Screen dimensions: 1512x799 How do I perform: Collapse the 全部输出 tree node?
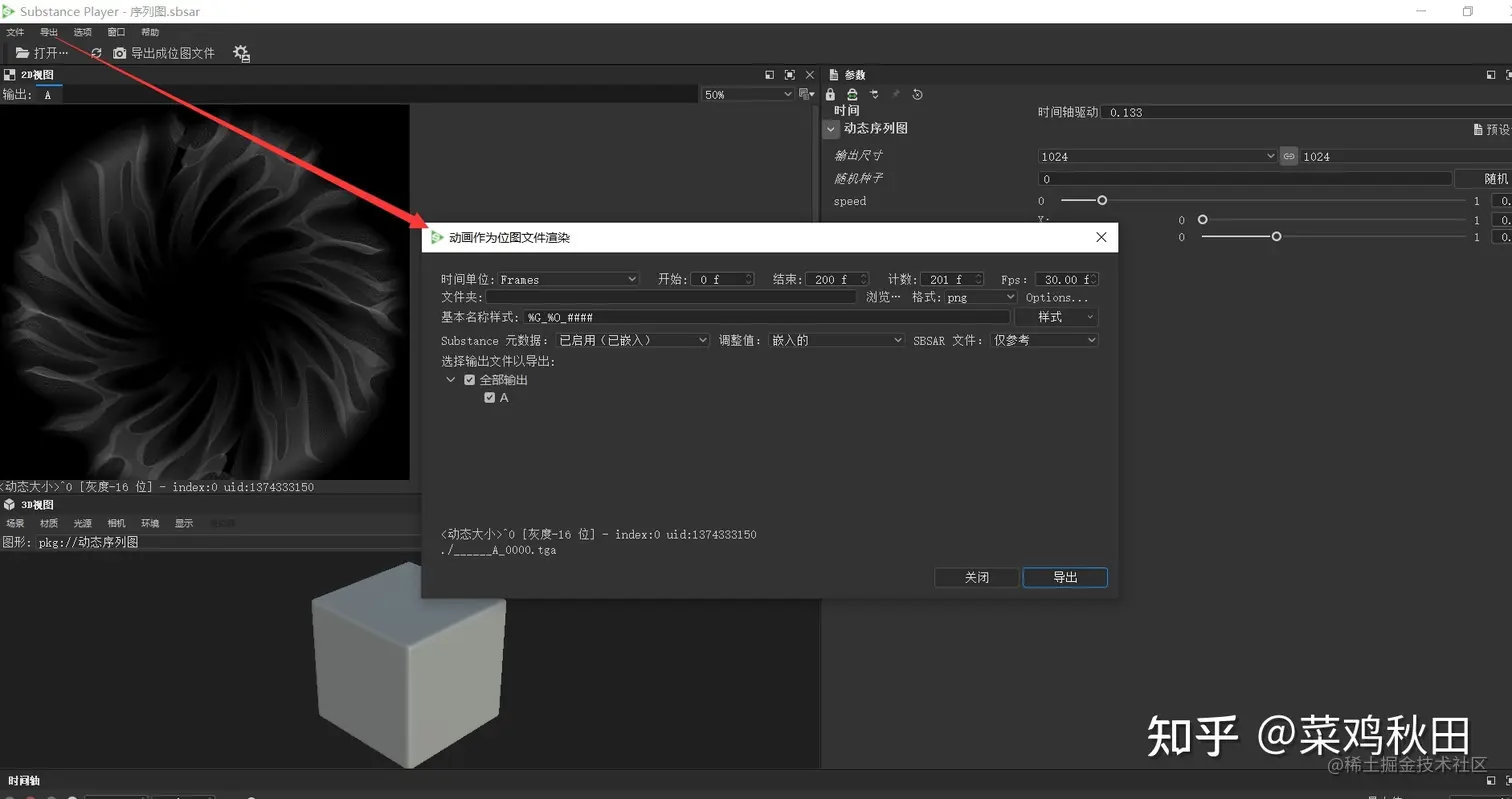click(451, 380)
